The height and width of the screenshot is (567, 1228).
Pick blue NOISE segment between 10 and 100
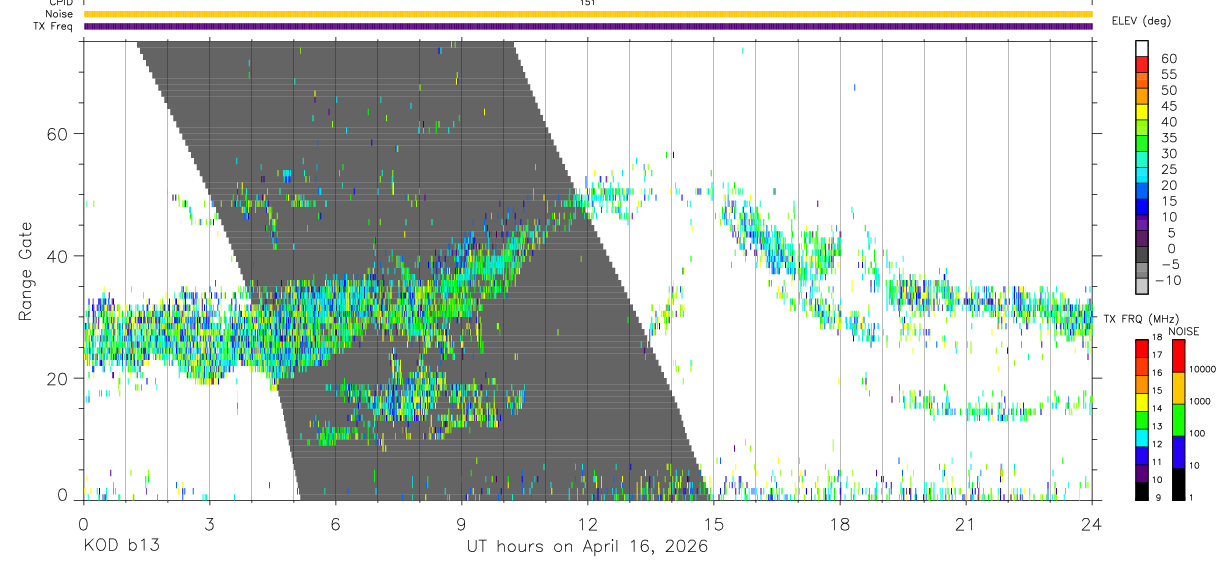pyautogui.click(x=1180, y=451)
